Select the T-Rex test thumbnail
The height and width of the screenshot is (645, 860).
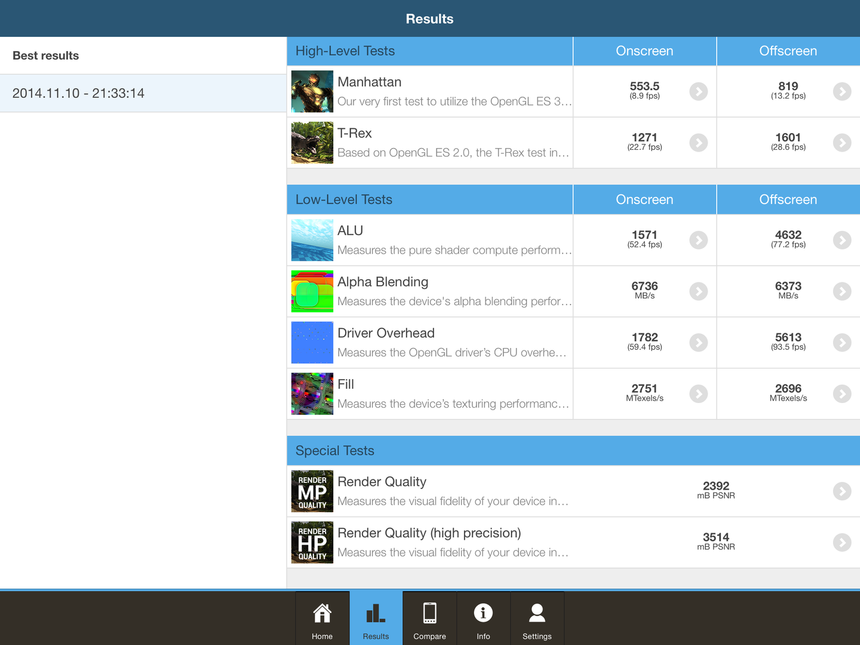coord(312,142)
